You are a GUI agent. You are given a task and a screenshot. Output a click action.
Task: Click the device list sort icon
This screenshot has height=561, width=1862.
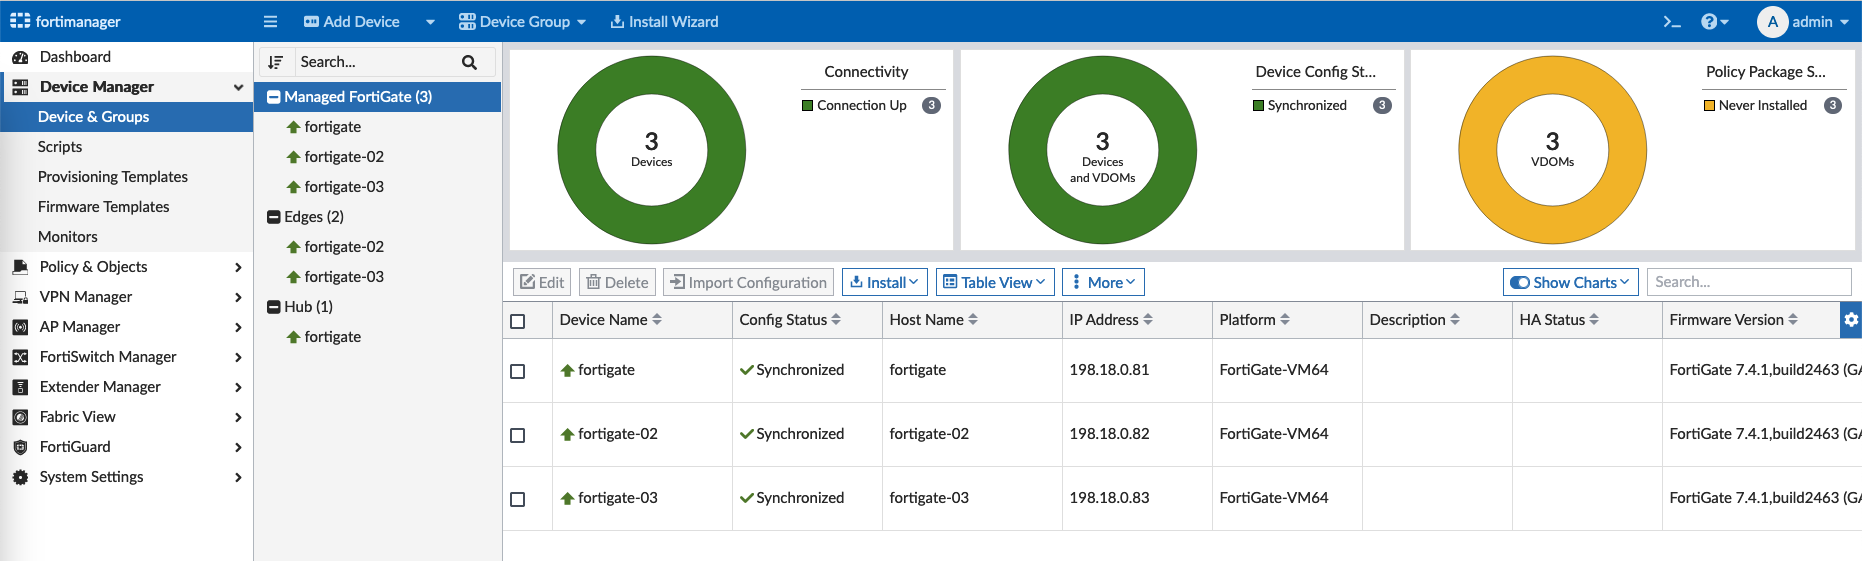pos(276,62)
